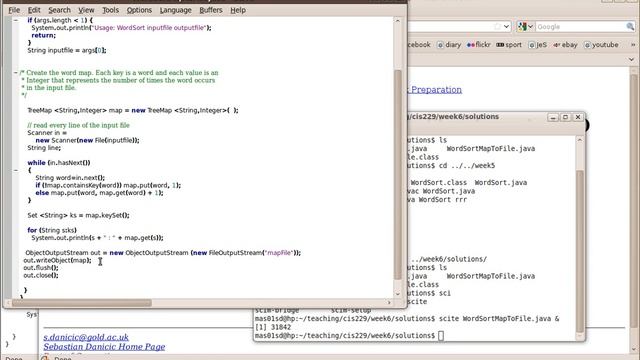The width and height of the screenshot is (640, 360).
Task: Click the editor vertical scrollbar up arrow
Action: coord(398,20)
